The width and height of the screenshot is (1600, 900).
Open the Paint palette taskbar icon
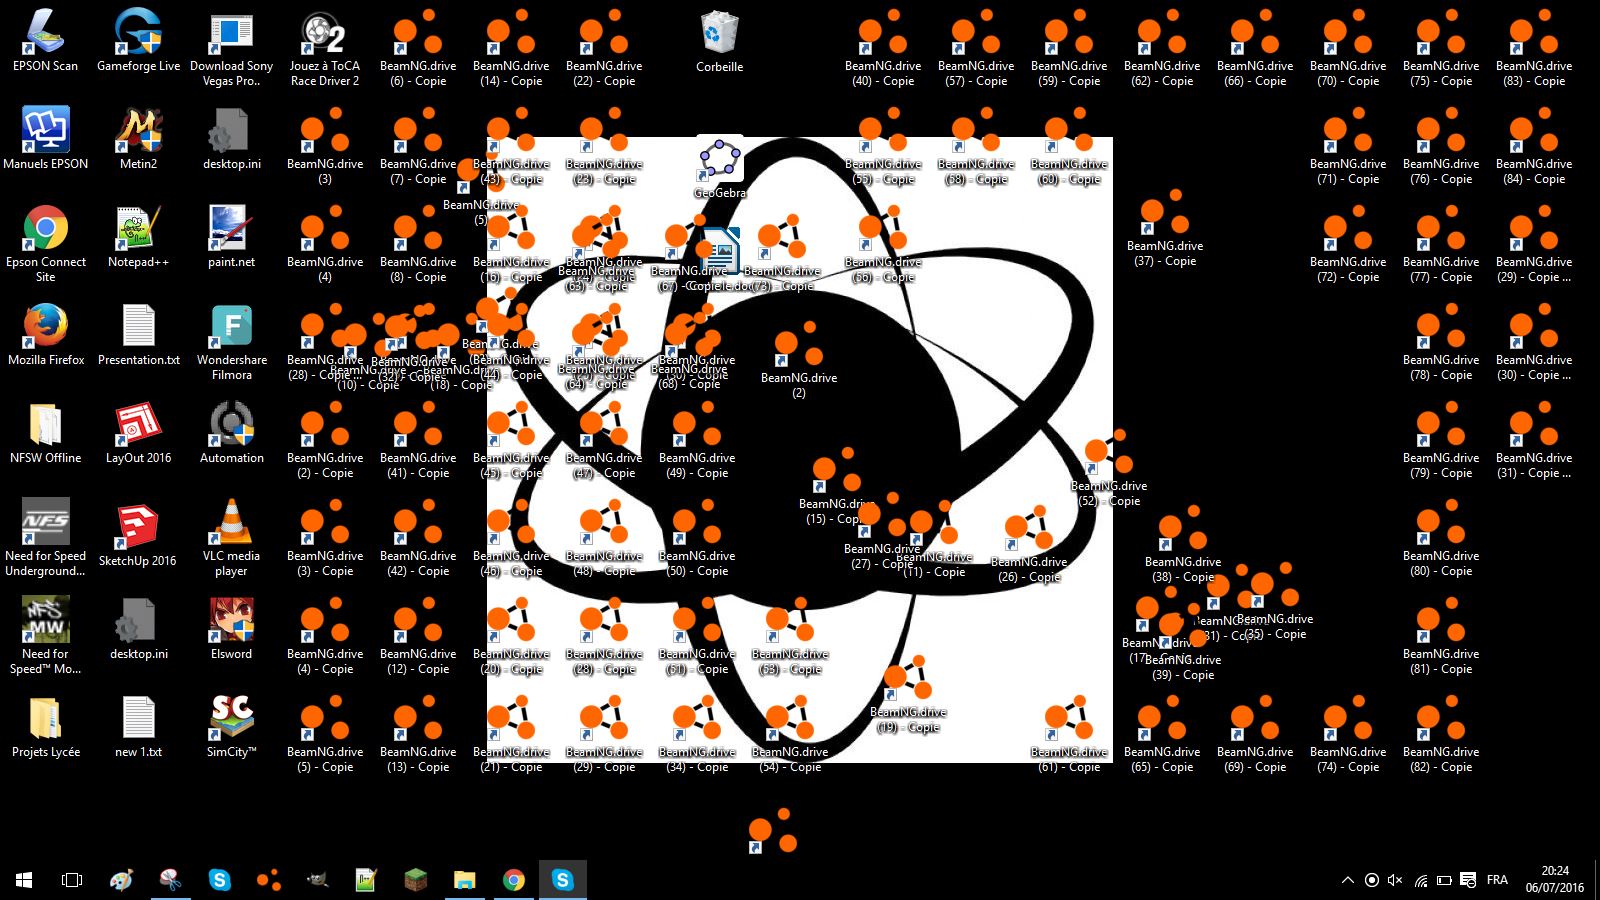point(121,880)
